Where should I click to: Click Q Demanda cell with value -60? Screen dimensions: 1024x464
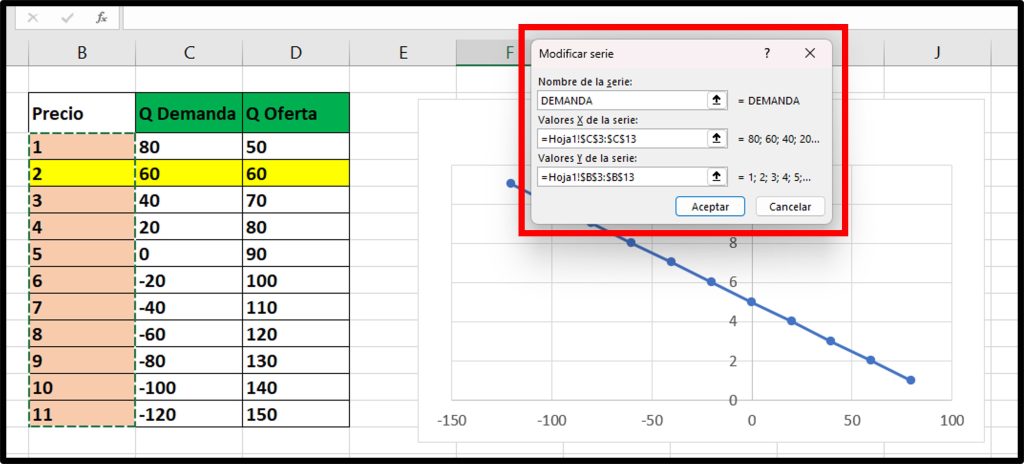pyautogui.click(x=189, y=334)
